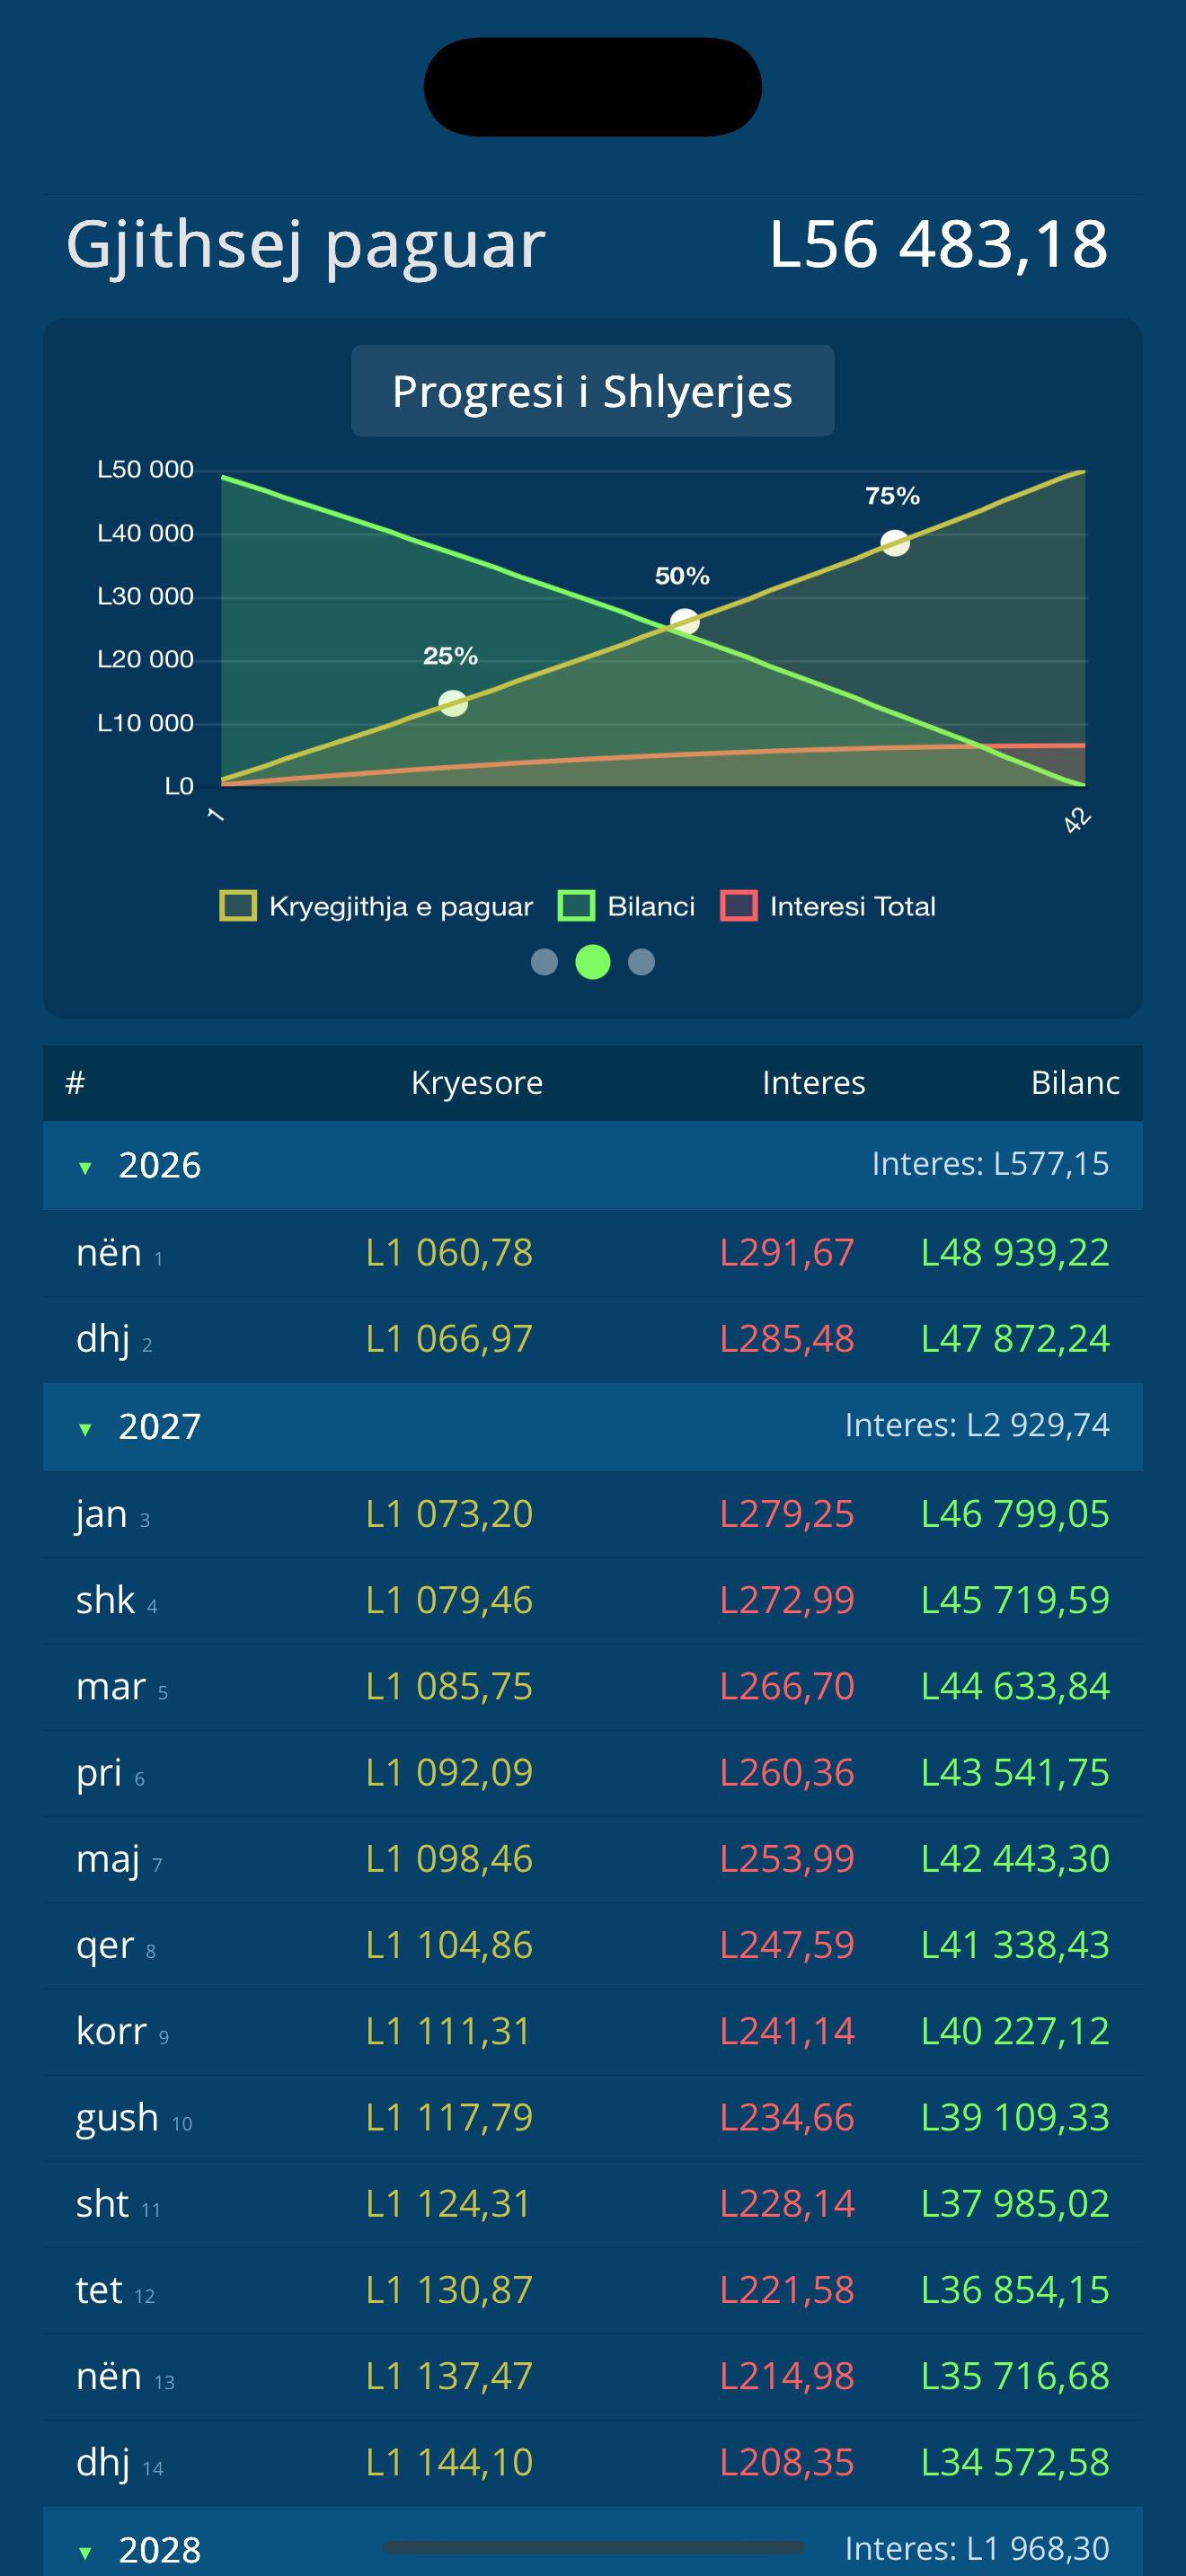Select the maj 7 payment row
The width and height of the screenshot is (1186, 2576).
click(x=592, y=1859)
